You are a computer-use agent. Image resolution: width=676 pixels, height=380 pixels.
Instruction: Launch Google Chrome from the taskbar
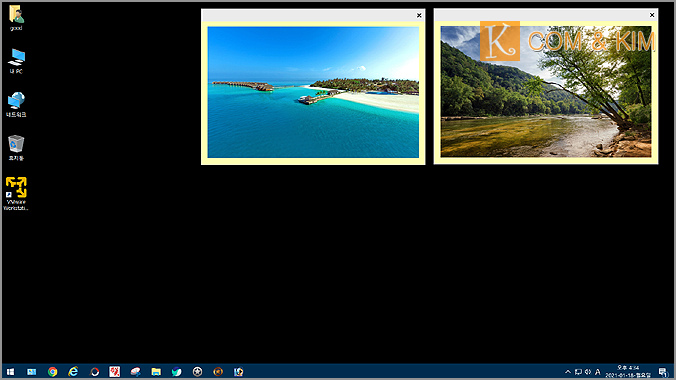tap(53, 371)
